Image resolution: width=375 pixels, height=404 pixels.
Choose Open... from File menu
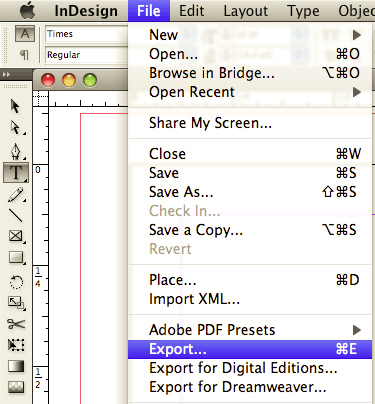pyautogui.click(x=250, y=54)
